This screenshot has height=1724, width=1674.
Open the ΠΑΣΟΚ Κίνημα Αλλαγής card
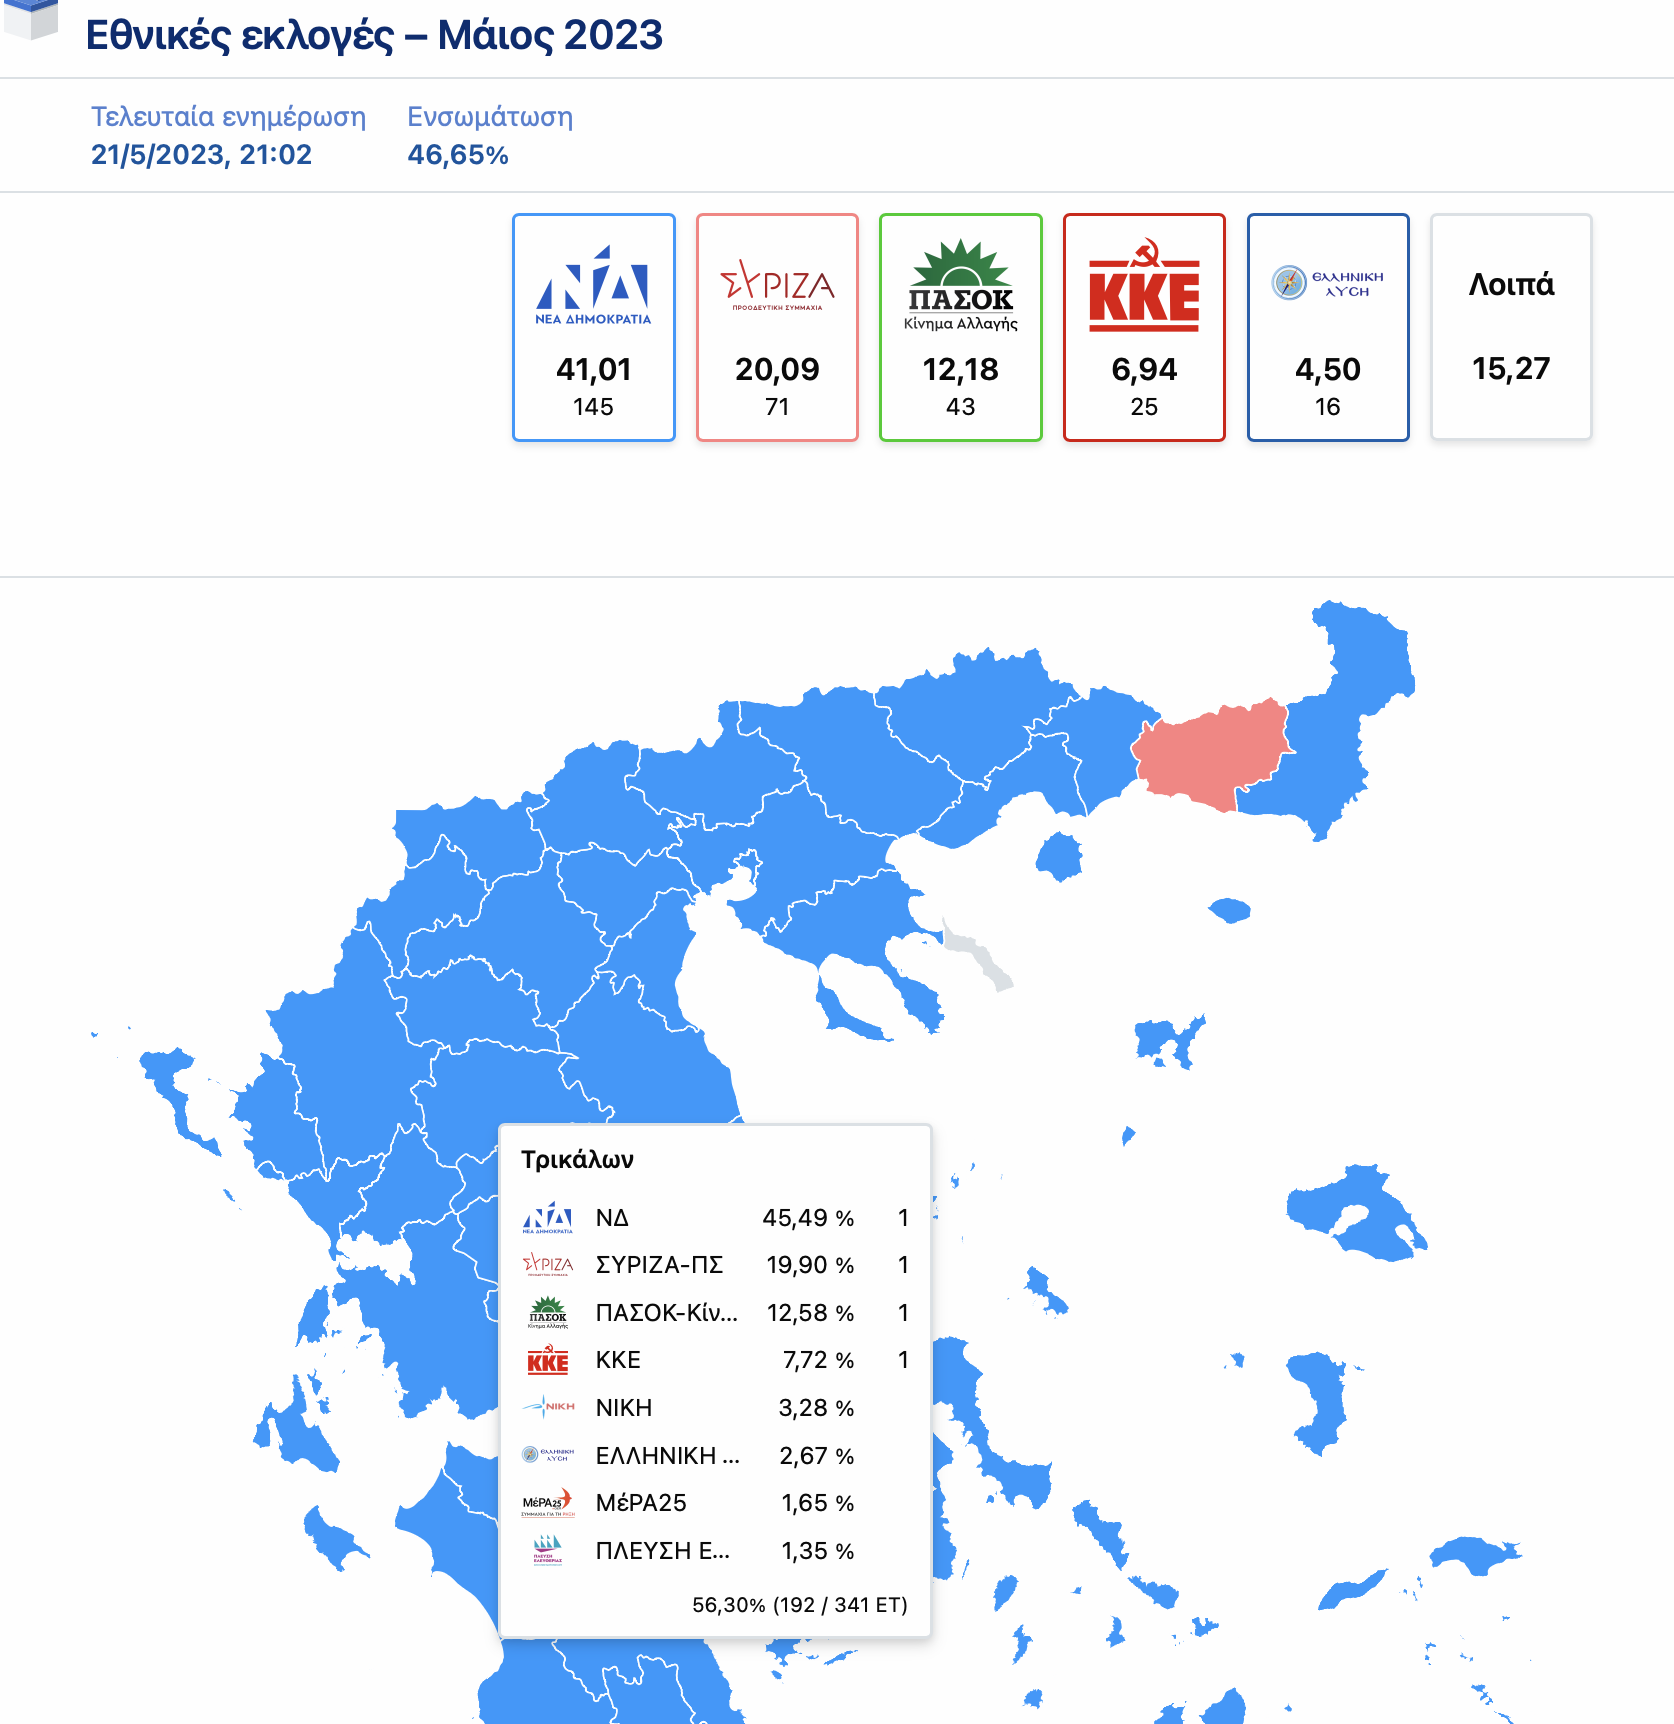961,327
